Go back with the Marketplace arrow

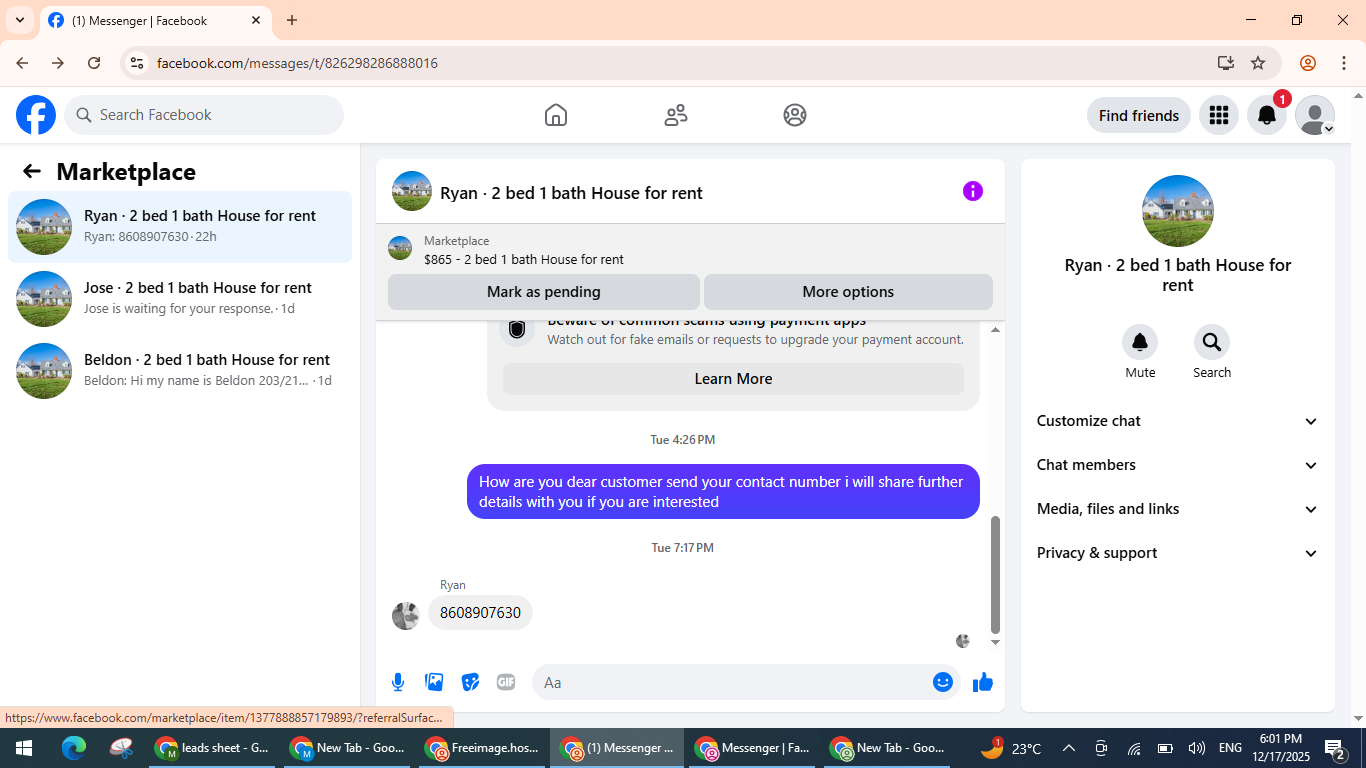pyautogui.click(x=32, y=171)
